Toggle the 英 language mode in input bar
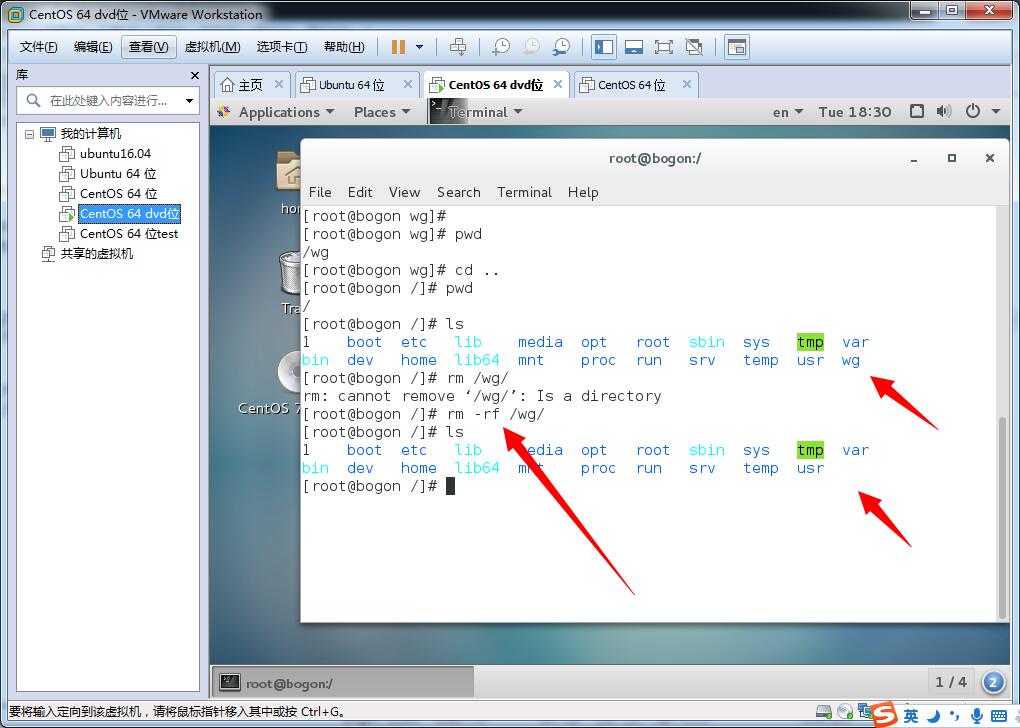Viewport: 1020px width, 728px height. coord(911,716)
